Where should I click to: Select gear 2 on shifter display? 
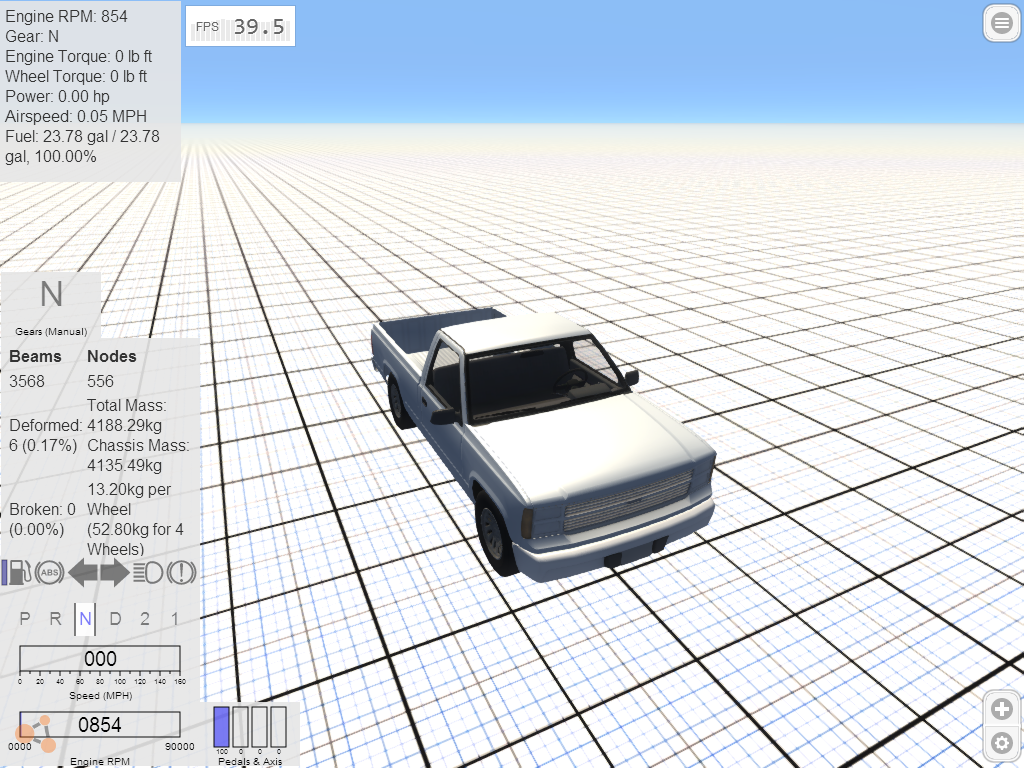click(145, 618)
